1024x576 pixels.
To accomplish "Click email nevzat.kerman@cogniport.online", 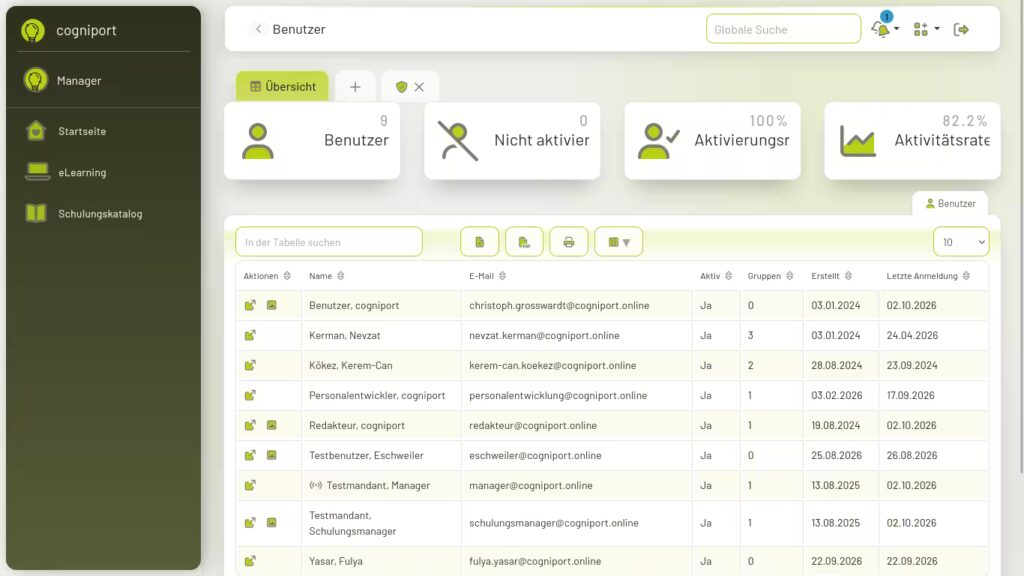I will tap(544, 335).
